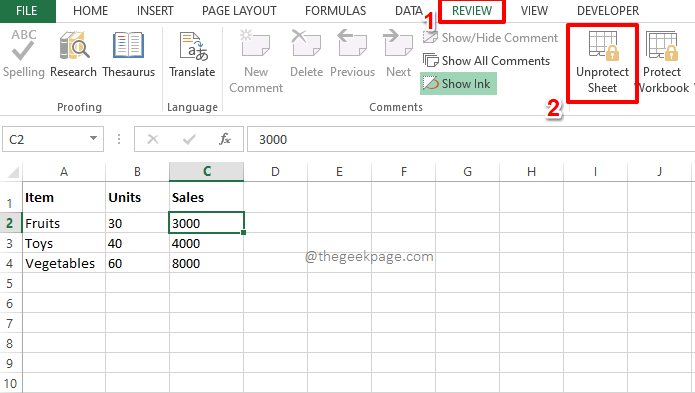The width and height of the screenshot is (695, 393).
Task: Add a New Comment
Action: click(x=256, y=61)
